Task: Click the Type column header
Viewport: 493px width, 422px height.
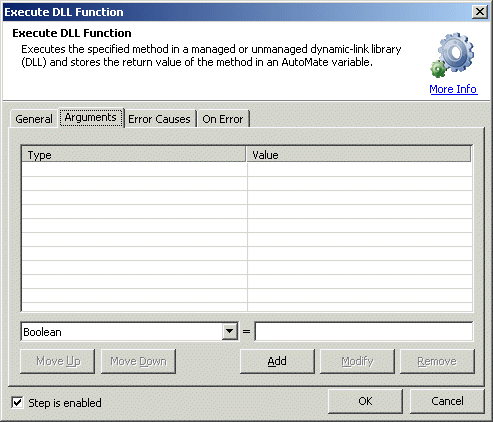Action: [x=134, y=155]
